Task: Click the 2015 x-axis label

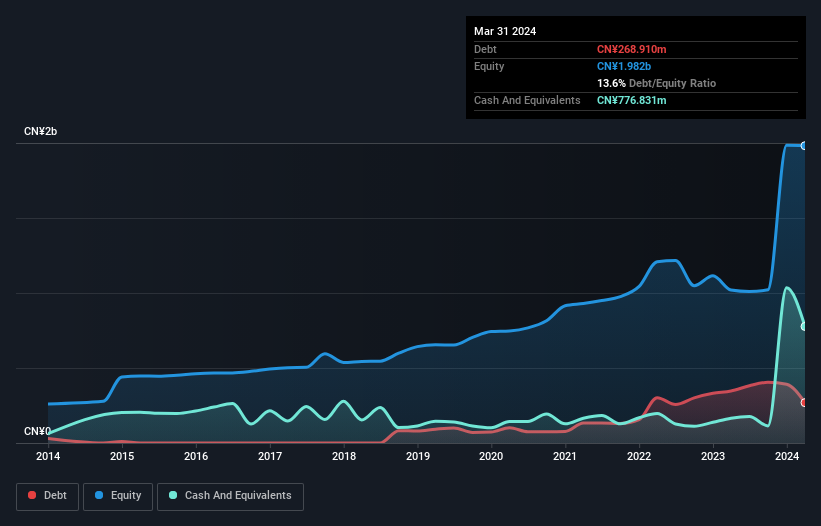Action: pyautogui.click(x=122, y=456)
